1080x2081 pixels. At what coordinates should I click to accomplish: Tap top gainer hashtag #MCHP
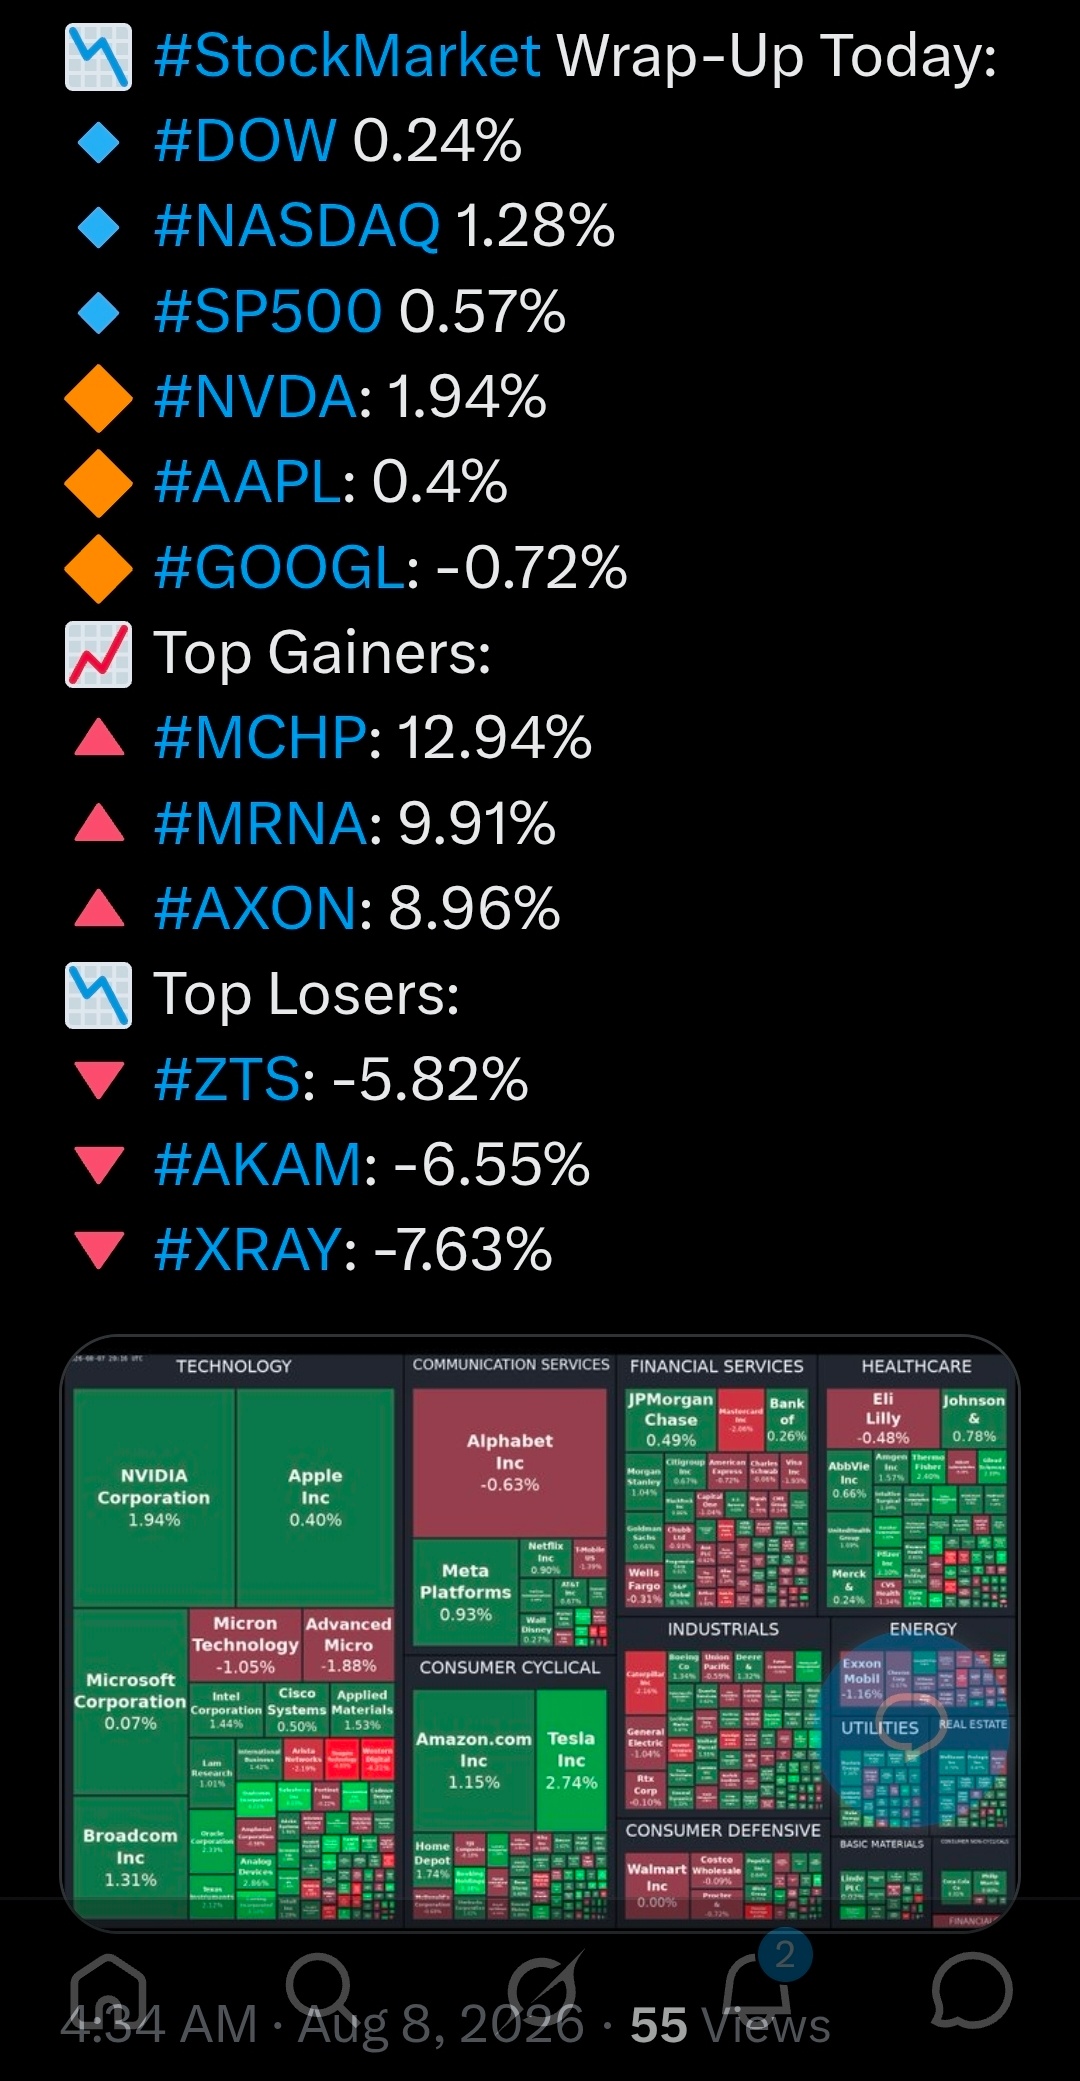(x=261, y=738)
